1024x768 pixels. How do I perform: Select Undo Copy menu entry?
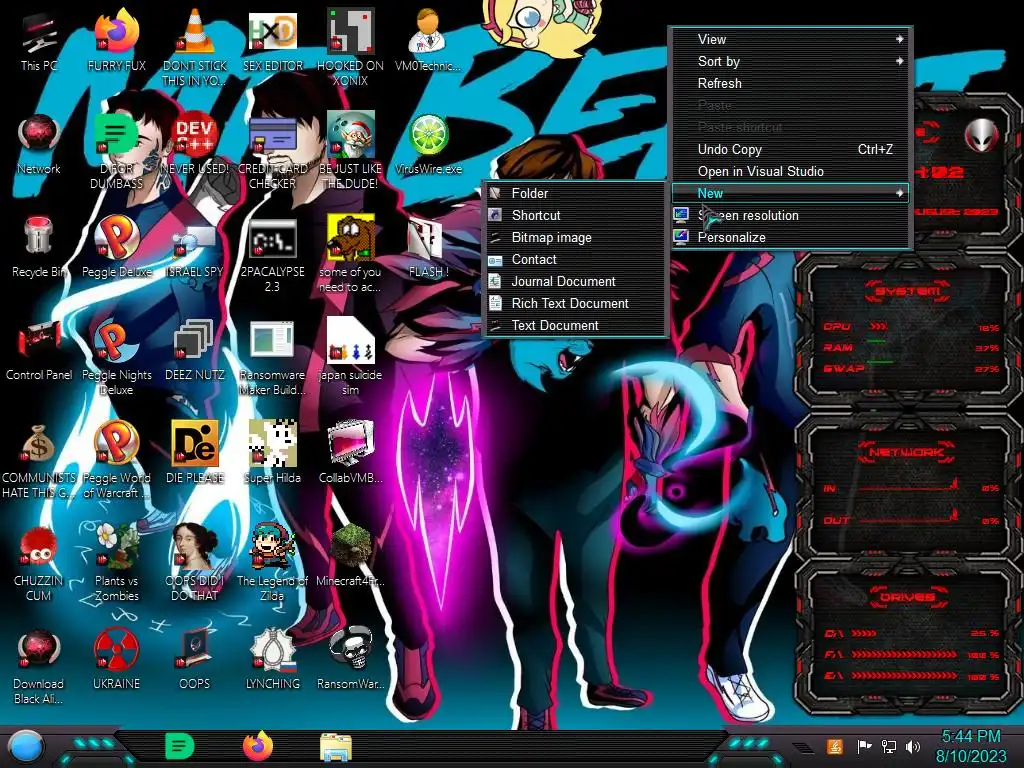click(791, 150)
